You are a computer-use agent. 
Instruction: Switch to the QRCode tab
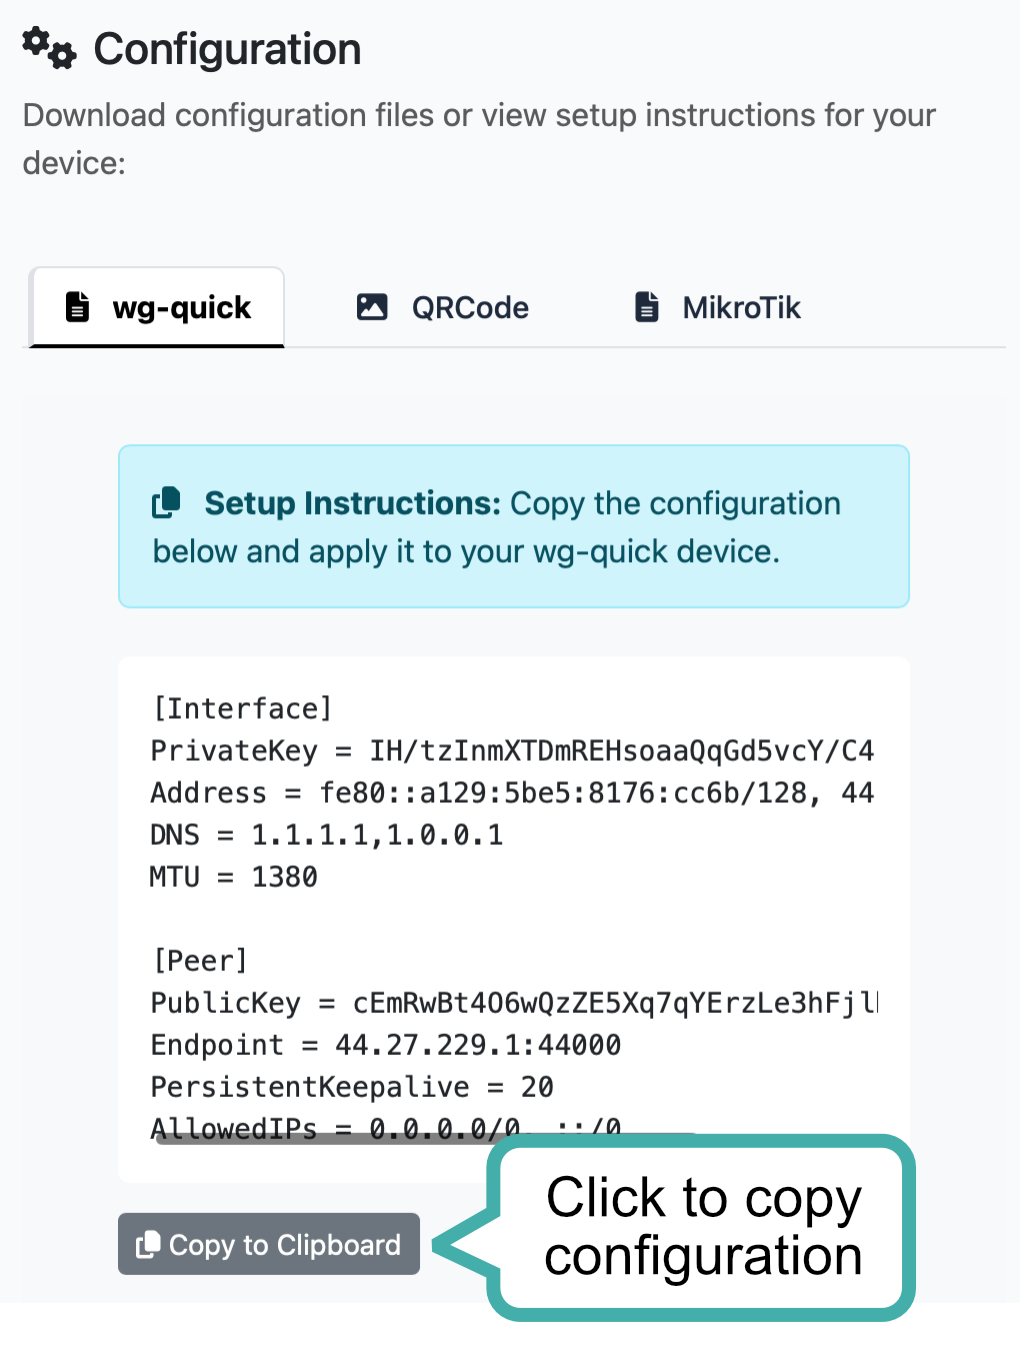coord(470,308)
